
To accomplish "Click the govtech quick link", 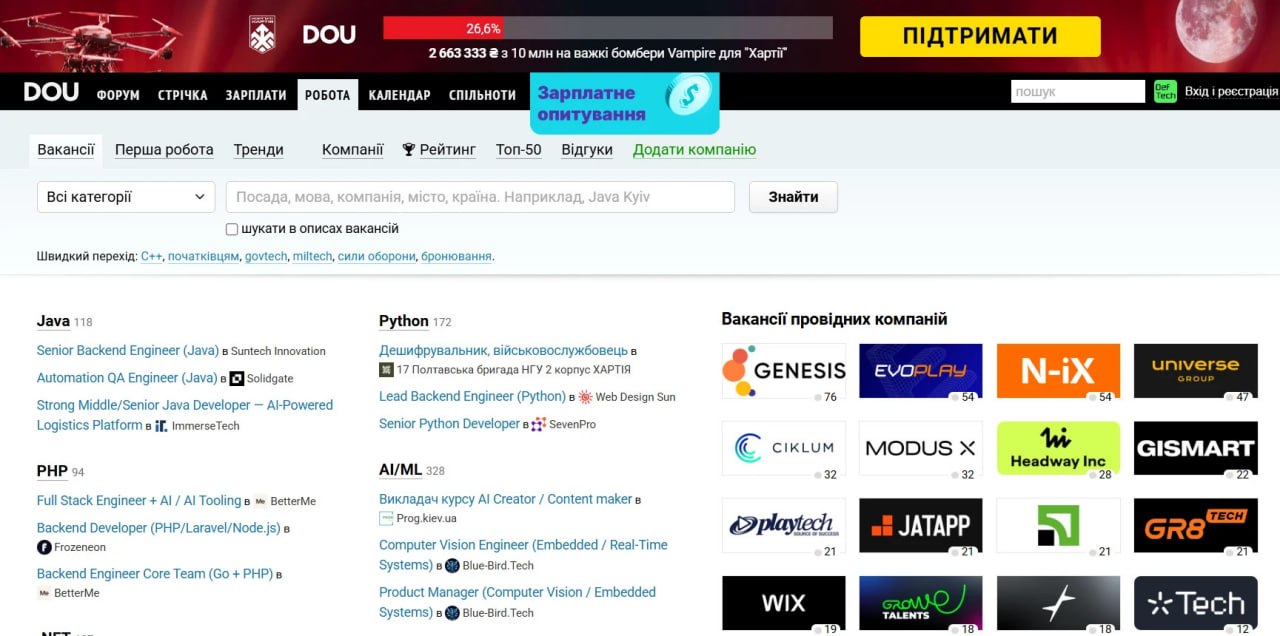I will coord(265,256).
